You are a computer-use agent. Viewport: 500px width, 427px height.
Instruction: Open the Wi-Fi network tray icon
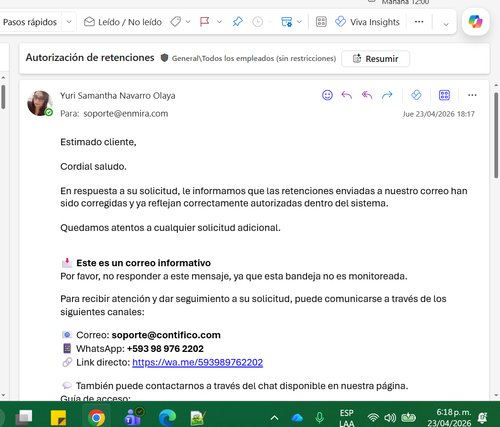tap(373, 417)
